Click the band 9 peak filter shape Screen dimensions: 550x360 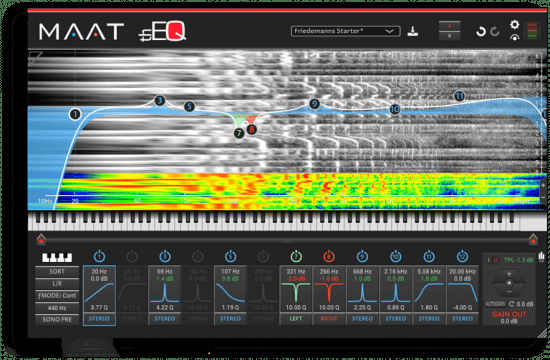(362, 293)
